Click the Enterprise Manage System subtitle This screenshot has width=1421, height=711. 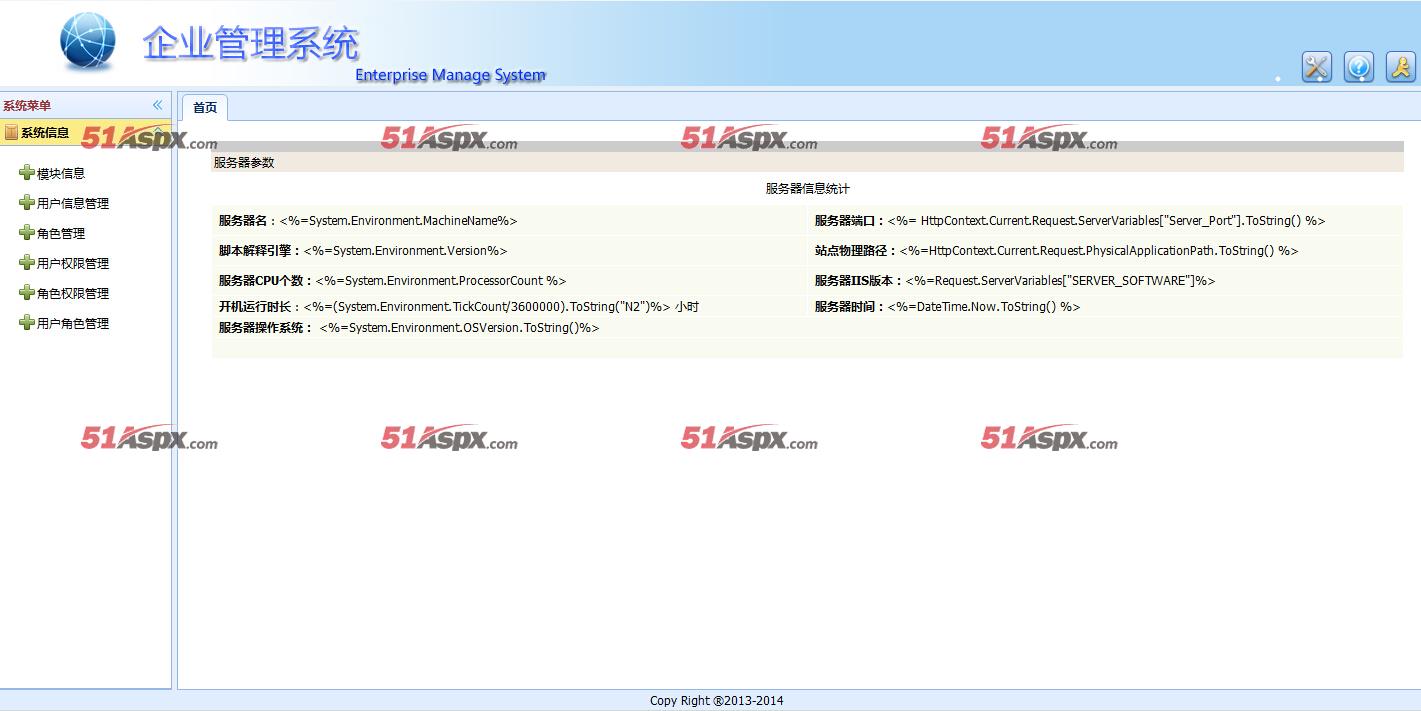tap(451, 75)
